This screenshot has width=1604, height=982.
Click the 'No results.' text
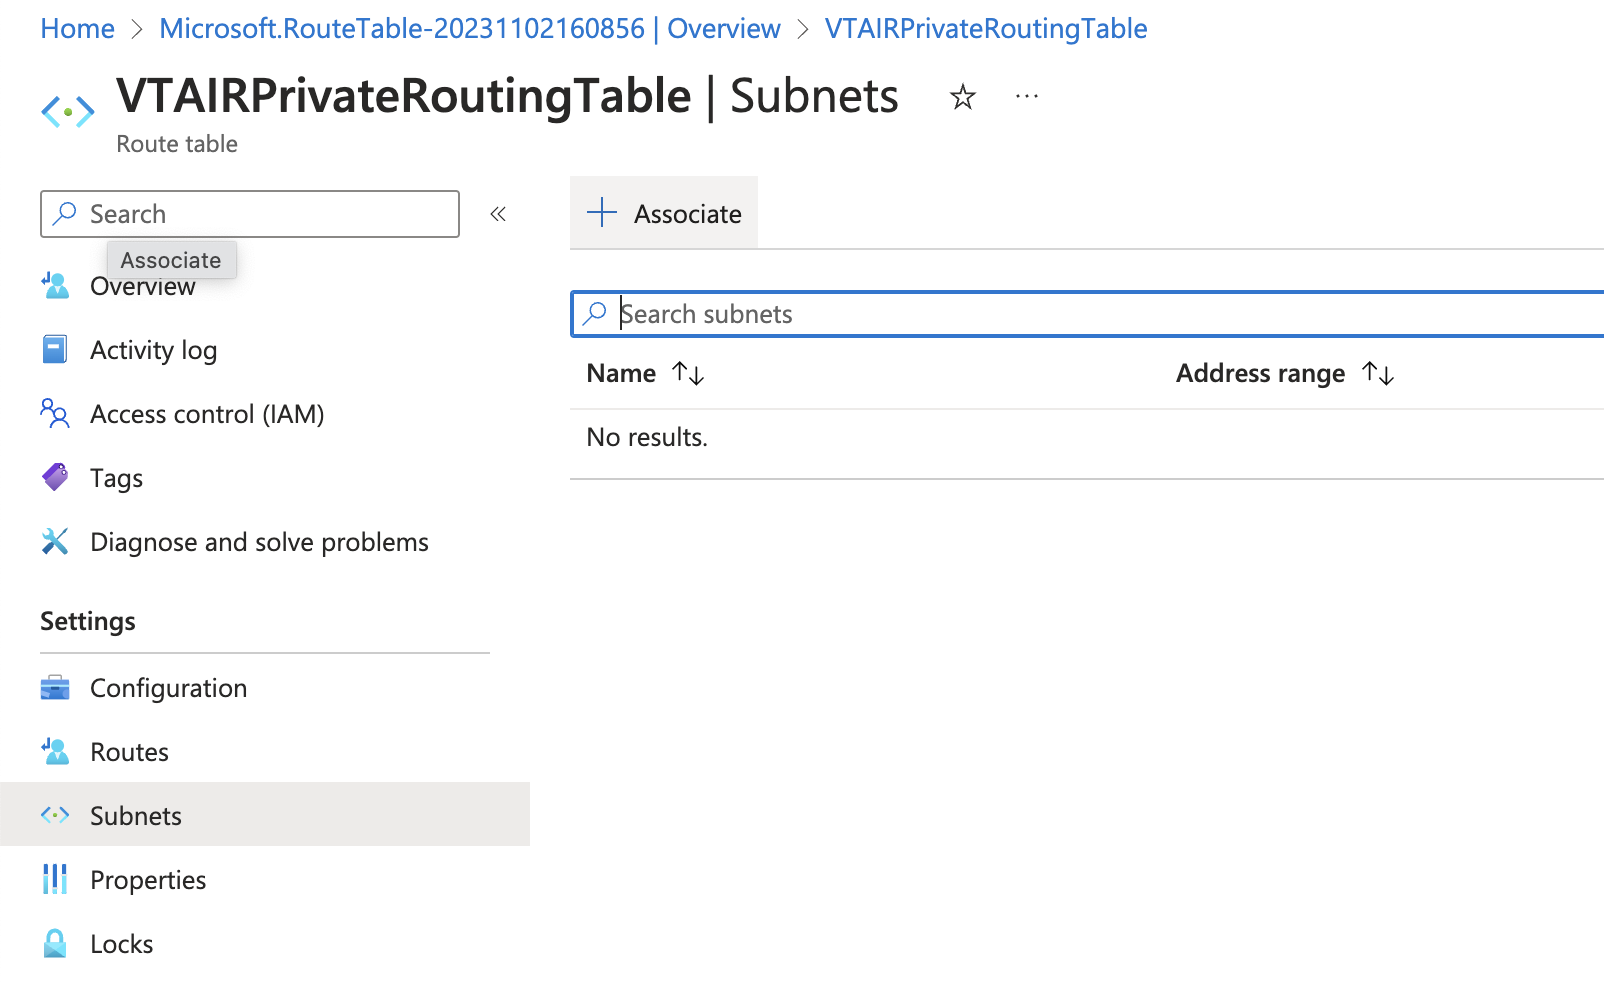647,437
